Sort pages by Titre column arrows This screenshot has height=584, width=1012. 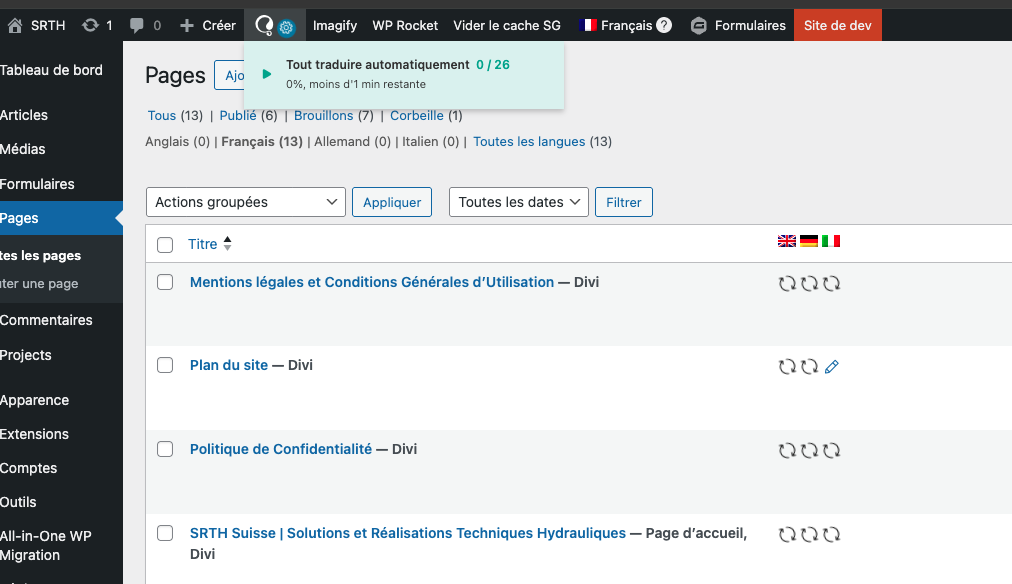(x=227, y=244)
